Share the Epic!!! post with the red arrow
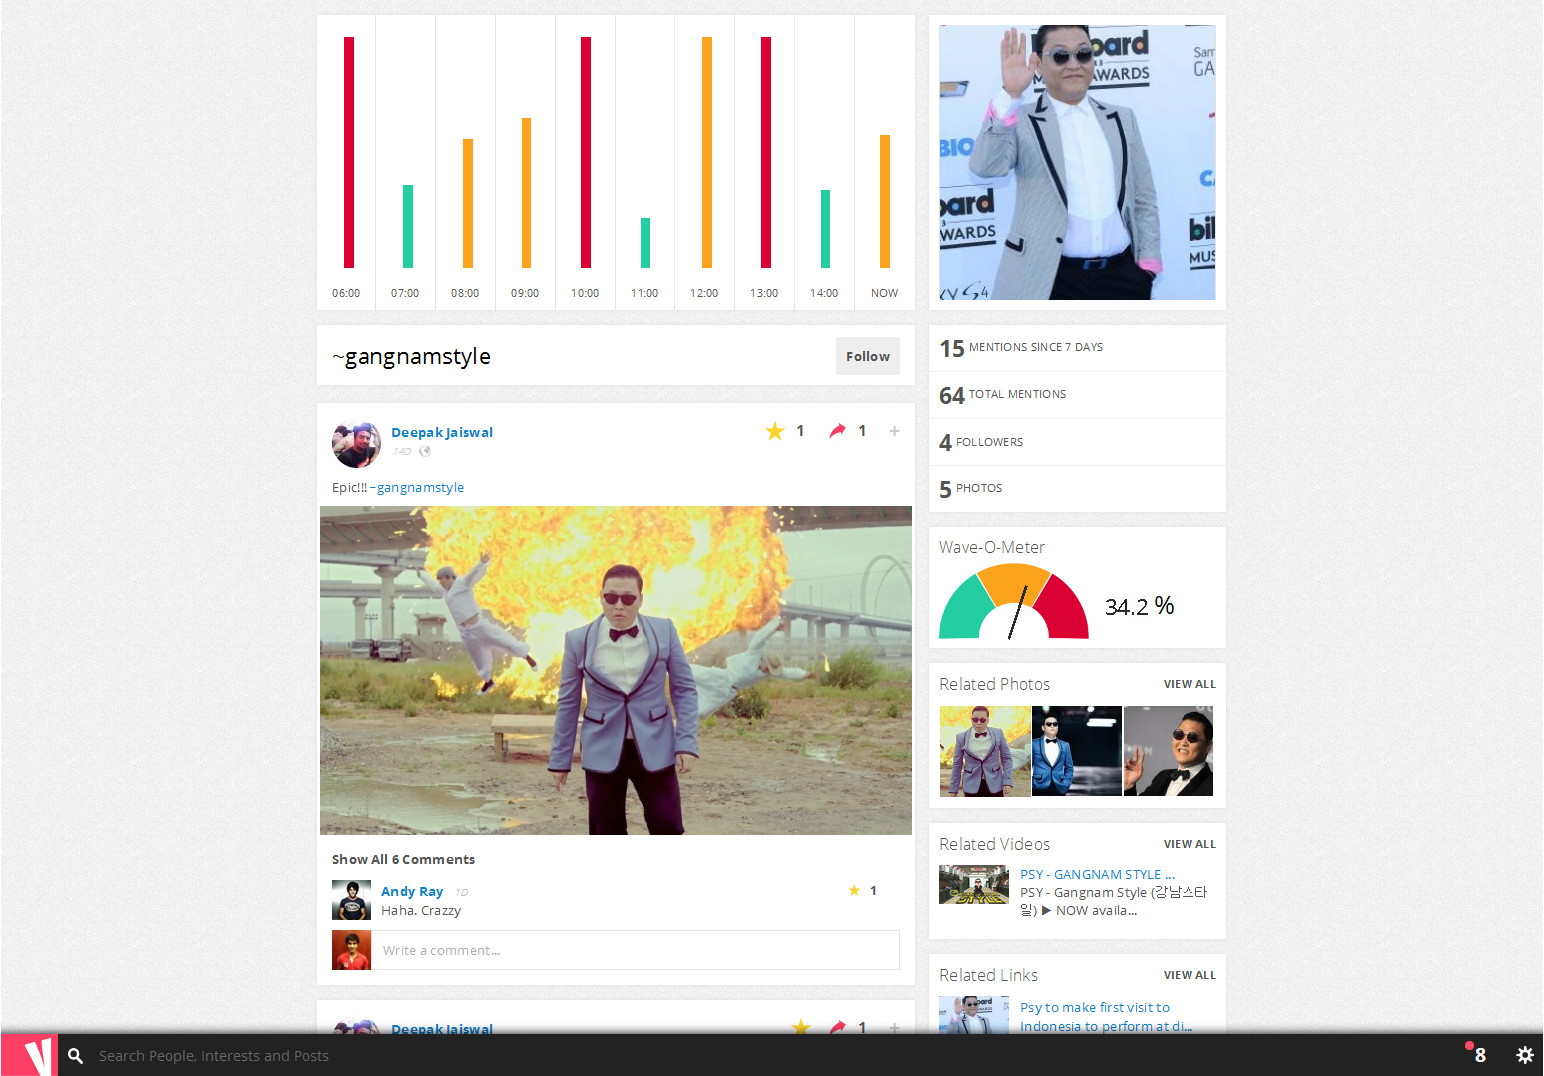The image size is (1544, 1076). (x=837, y=431)
